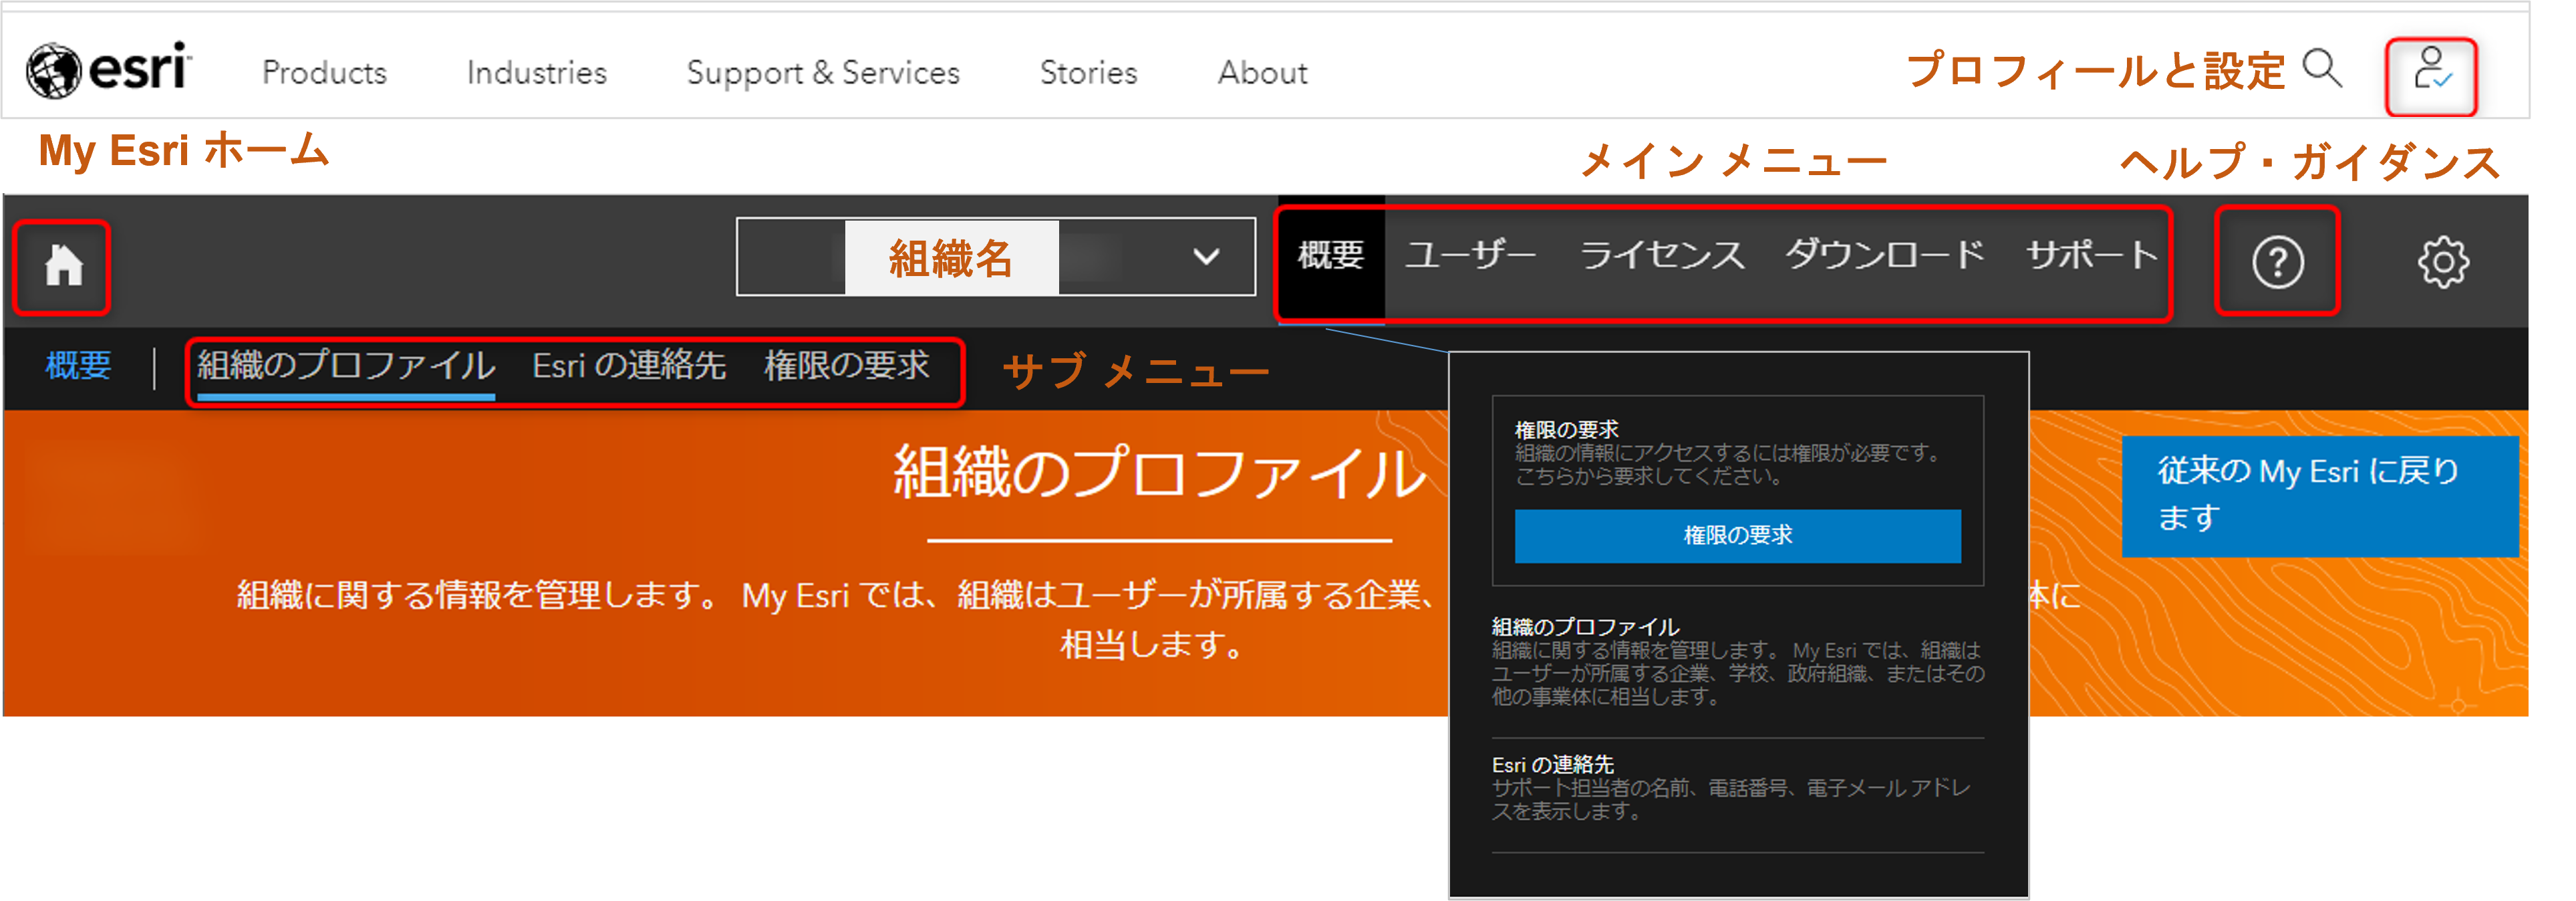
Task: Open the Industries menu
Action: coord(536,73)
